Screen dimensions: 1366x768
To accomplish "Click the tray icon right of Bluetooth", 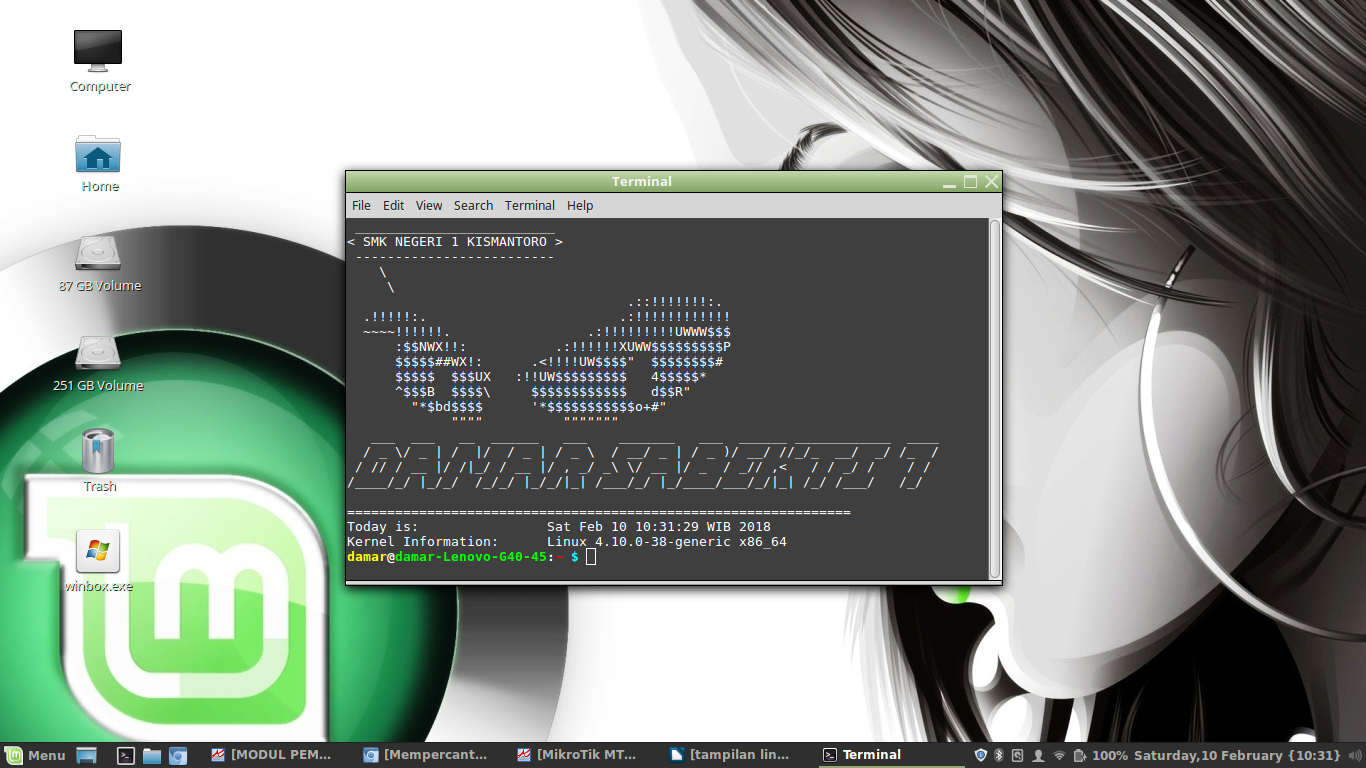I will [1017, 755].
